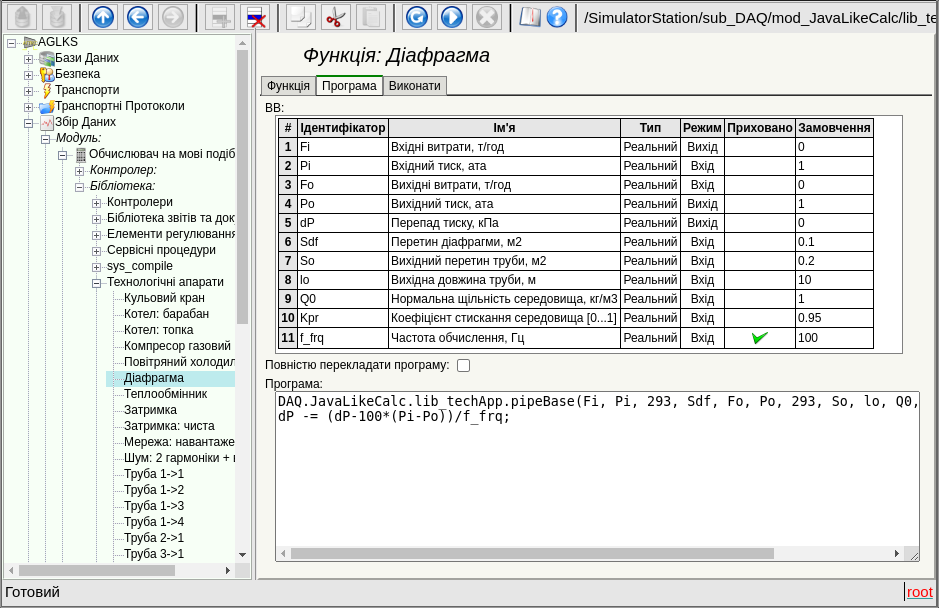Expand the 'Контролери' library node
This screenshot has width=939, height=608.
pyautogui.click(x=97, y=203)
